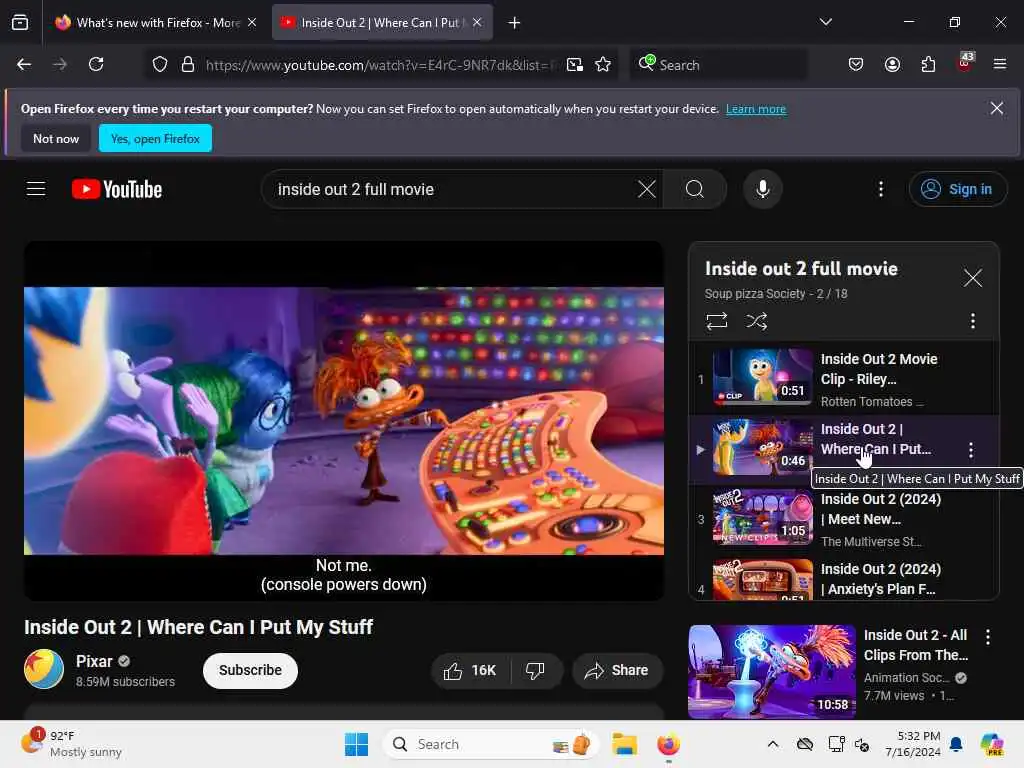The width and height of the screenshot is (1024, 768).
Task: Open options for Where Can I Put playlist item
Action: (971, 449)
